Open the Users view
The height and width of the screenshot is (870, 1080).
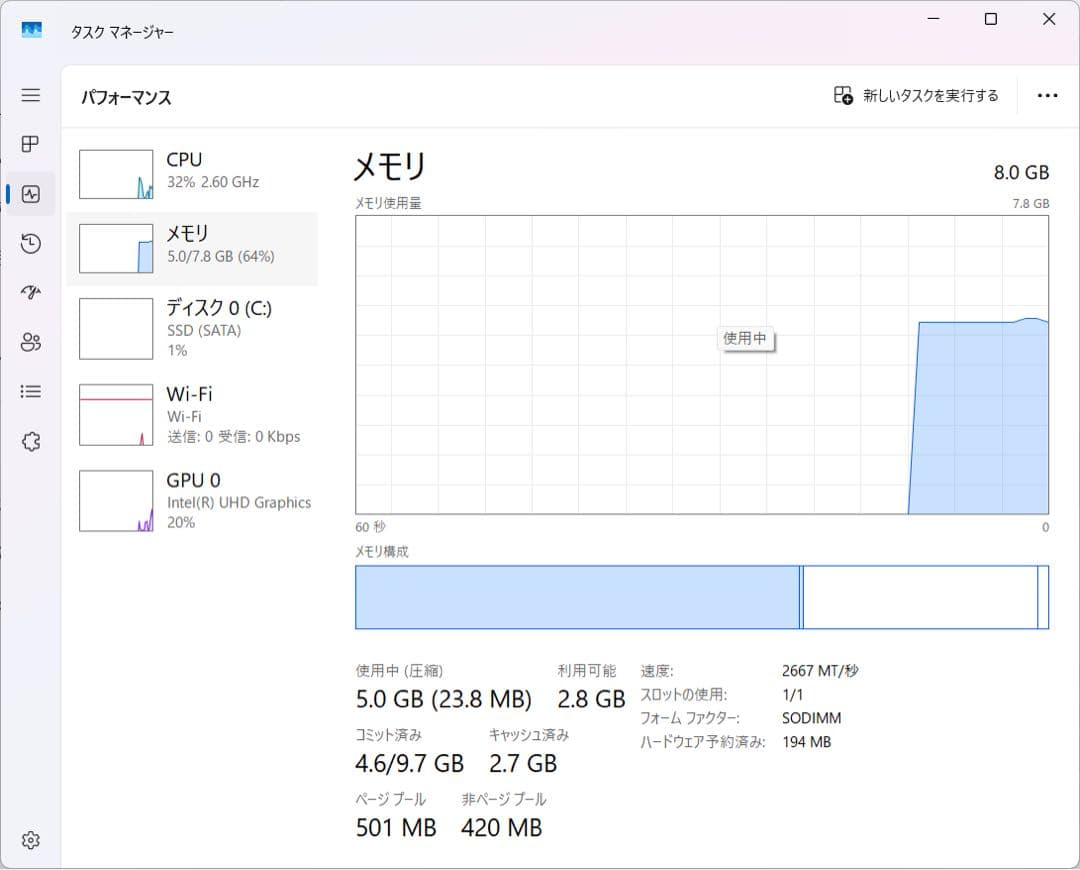(x=30, y=342)
